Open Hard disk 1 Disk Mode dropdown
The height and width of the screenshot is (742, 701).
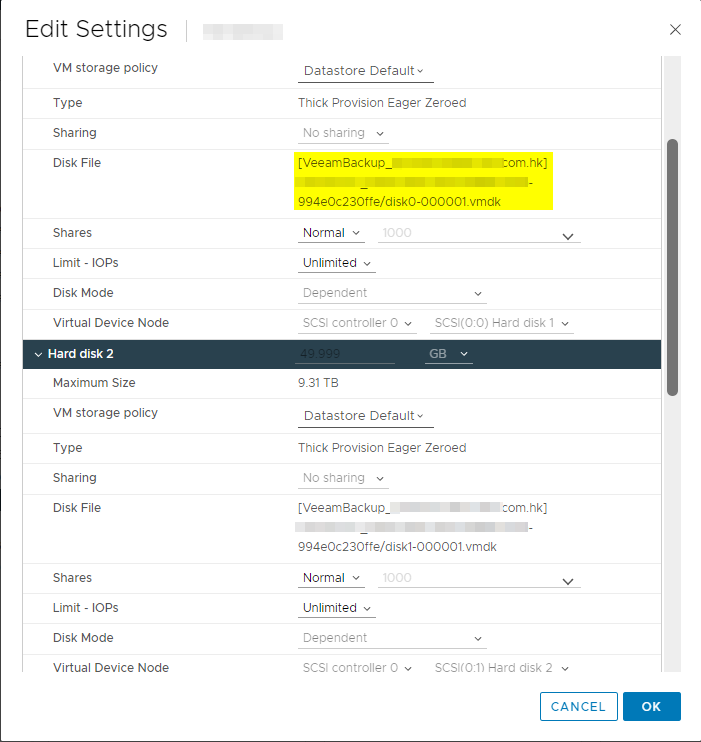(393, 293)
